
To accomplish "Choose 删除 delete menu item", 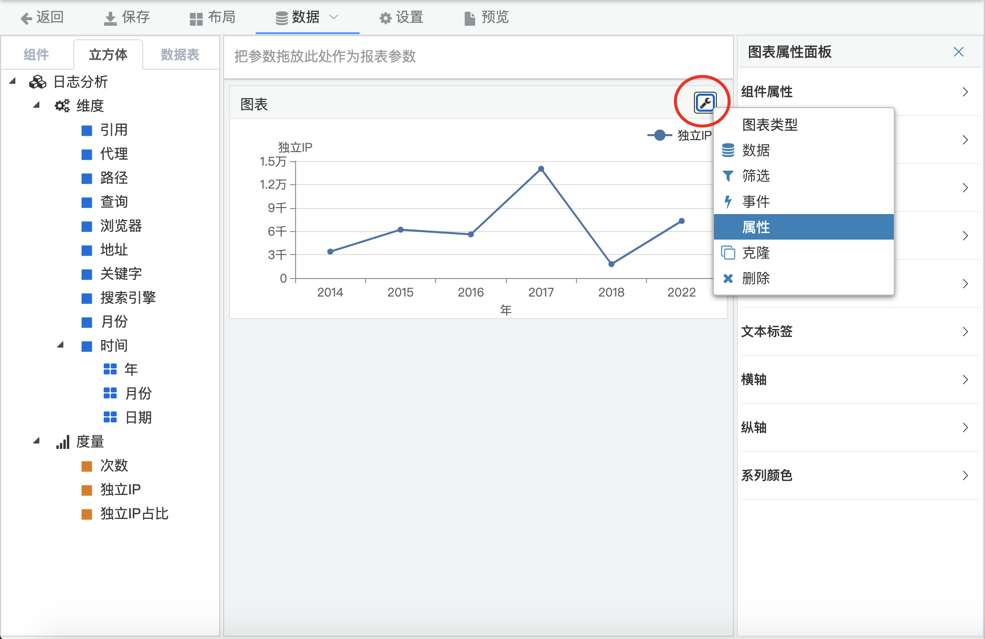I will pyautogui.click(x=803, y=278).
